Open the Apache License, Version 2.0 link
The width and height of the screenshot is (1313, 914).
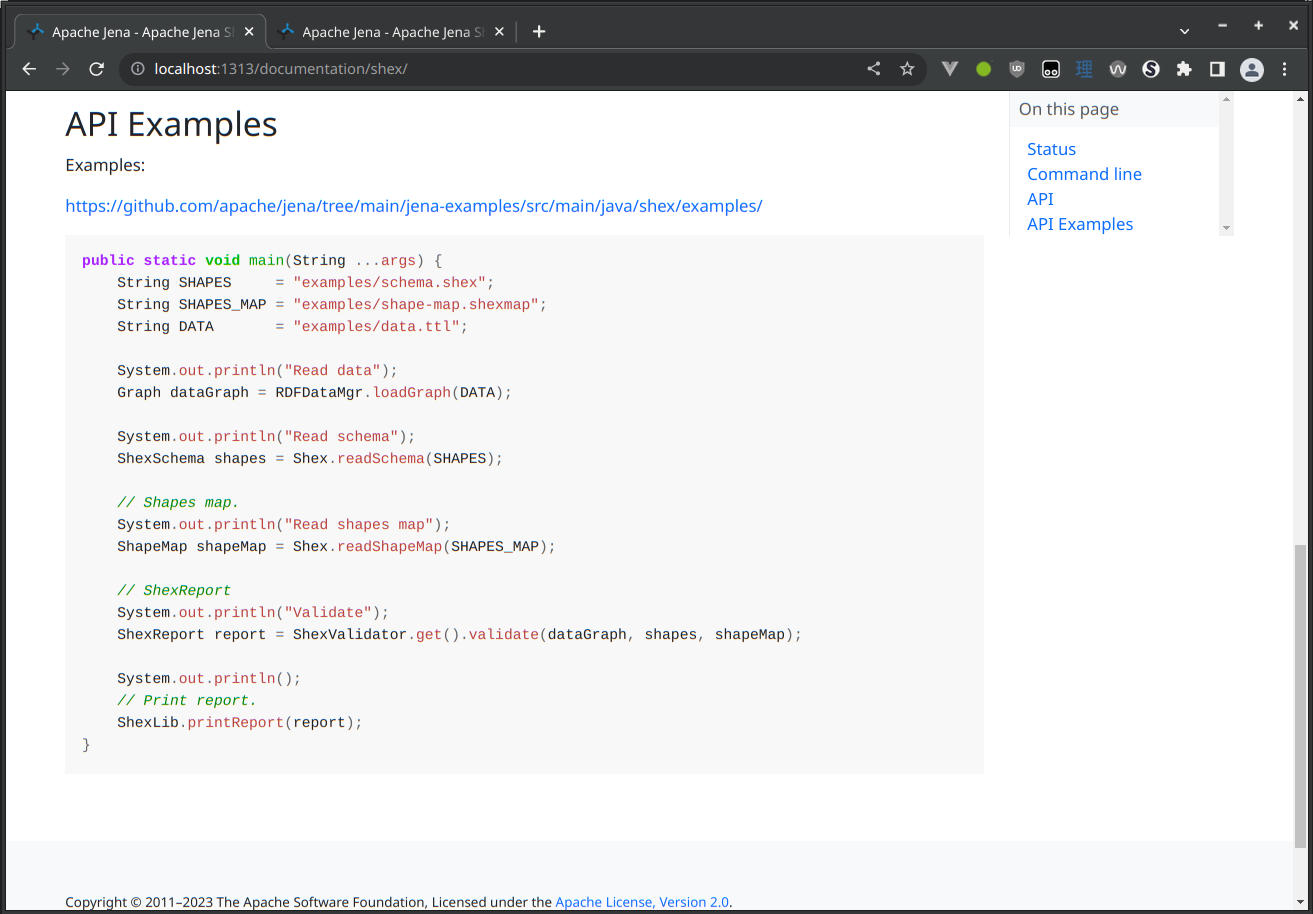642,902
